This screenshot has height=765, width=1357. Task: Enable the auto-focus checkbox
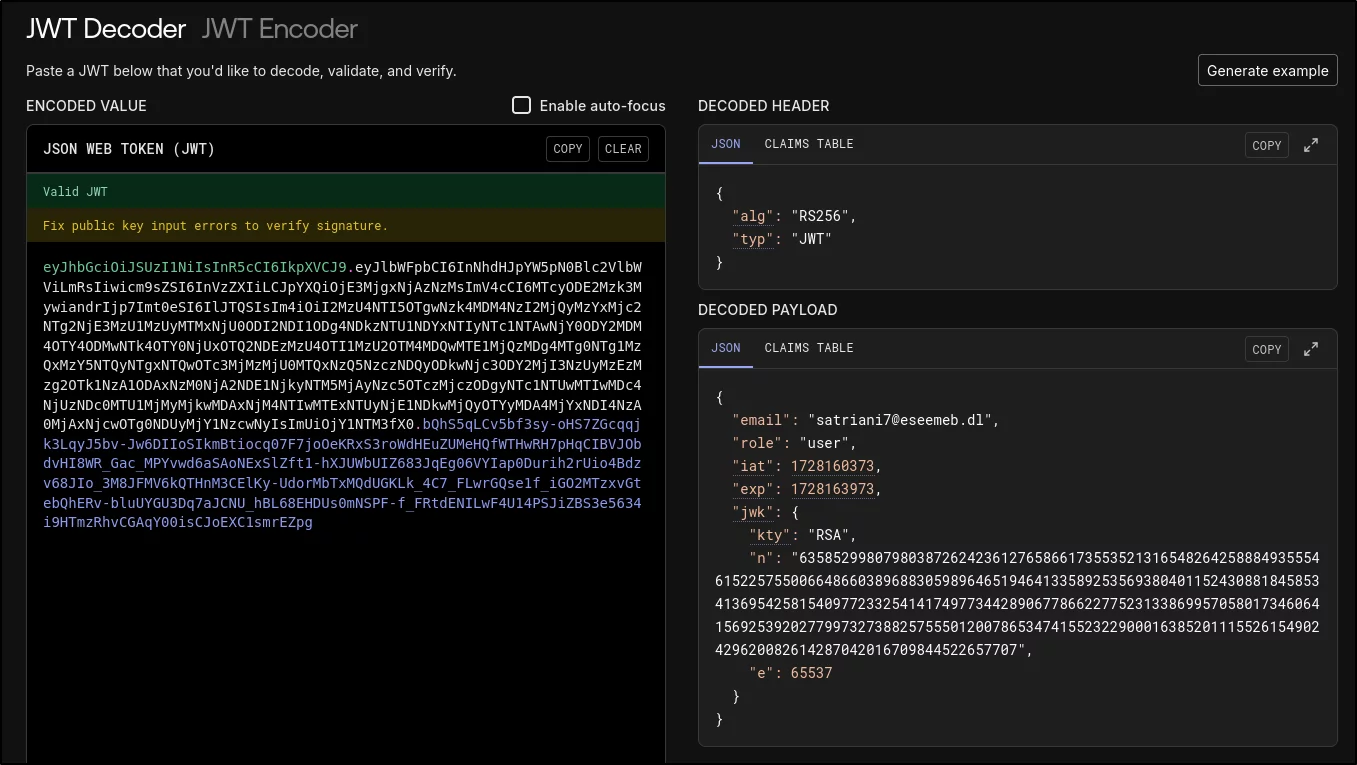point(521,105)
